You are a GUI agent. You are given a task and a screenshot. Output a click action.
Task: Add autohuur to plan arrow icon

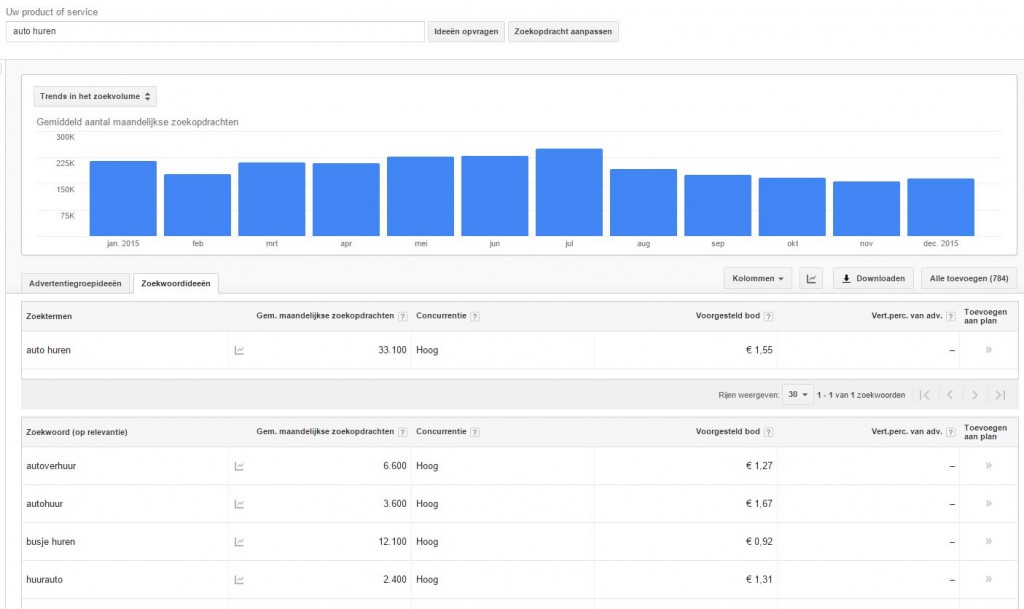pyautogui.click(x=988, y=503)
